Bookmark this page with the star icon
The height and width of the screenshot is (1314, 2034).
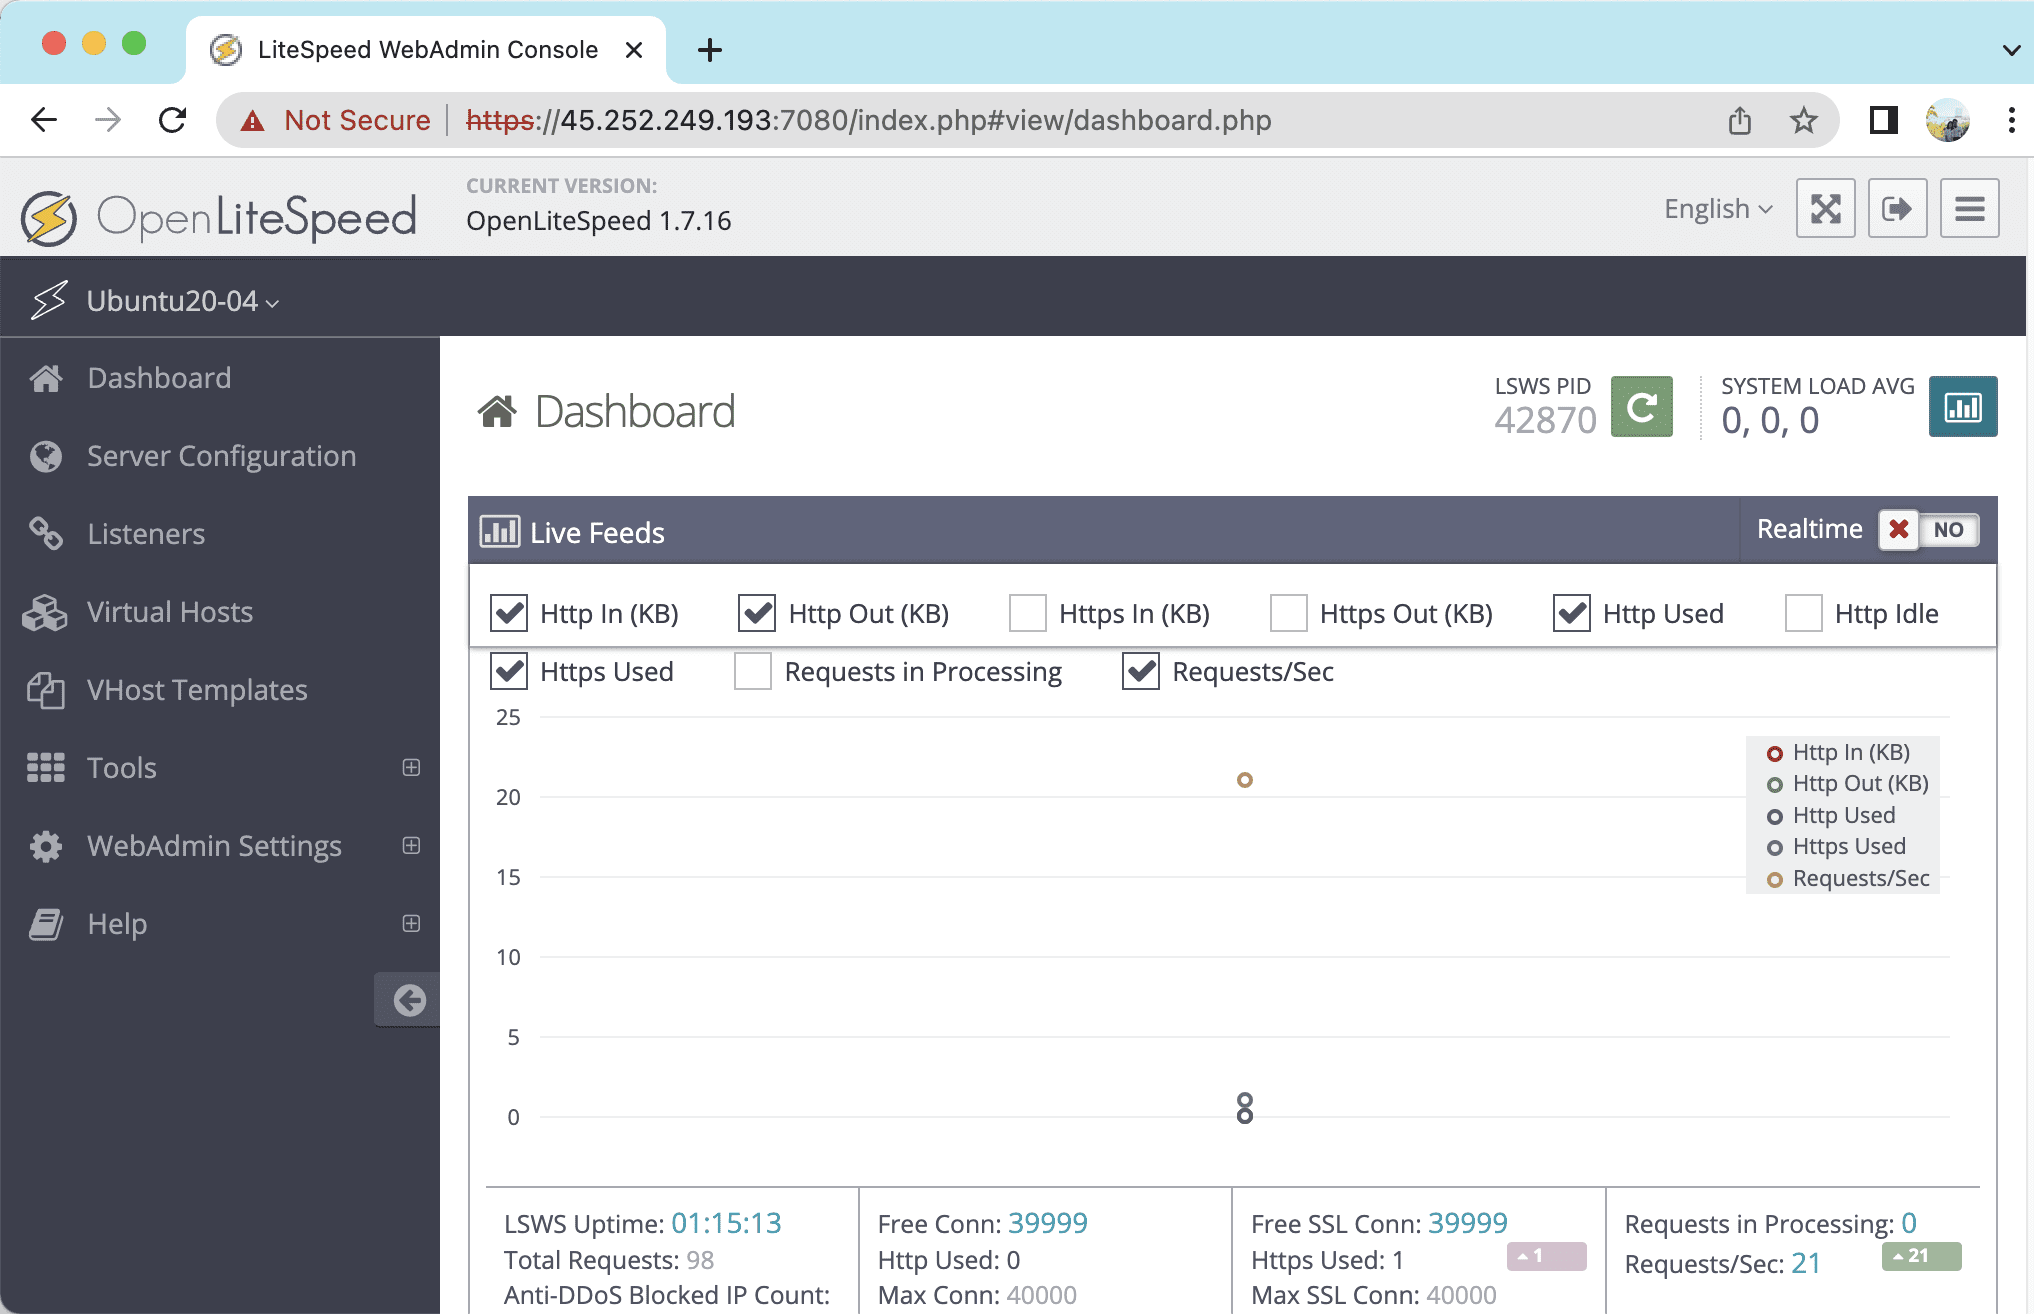pyautogui.click(x=1804, y=120)
